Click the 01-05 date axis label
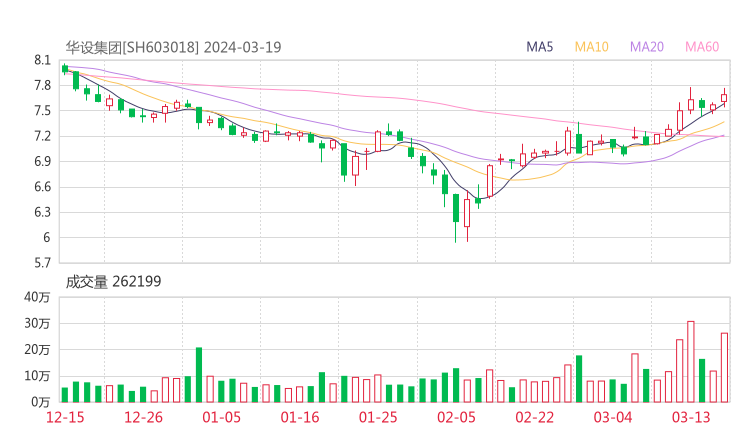The height and width of the screenshot is (440, 740). [x=221, y=417]
